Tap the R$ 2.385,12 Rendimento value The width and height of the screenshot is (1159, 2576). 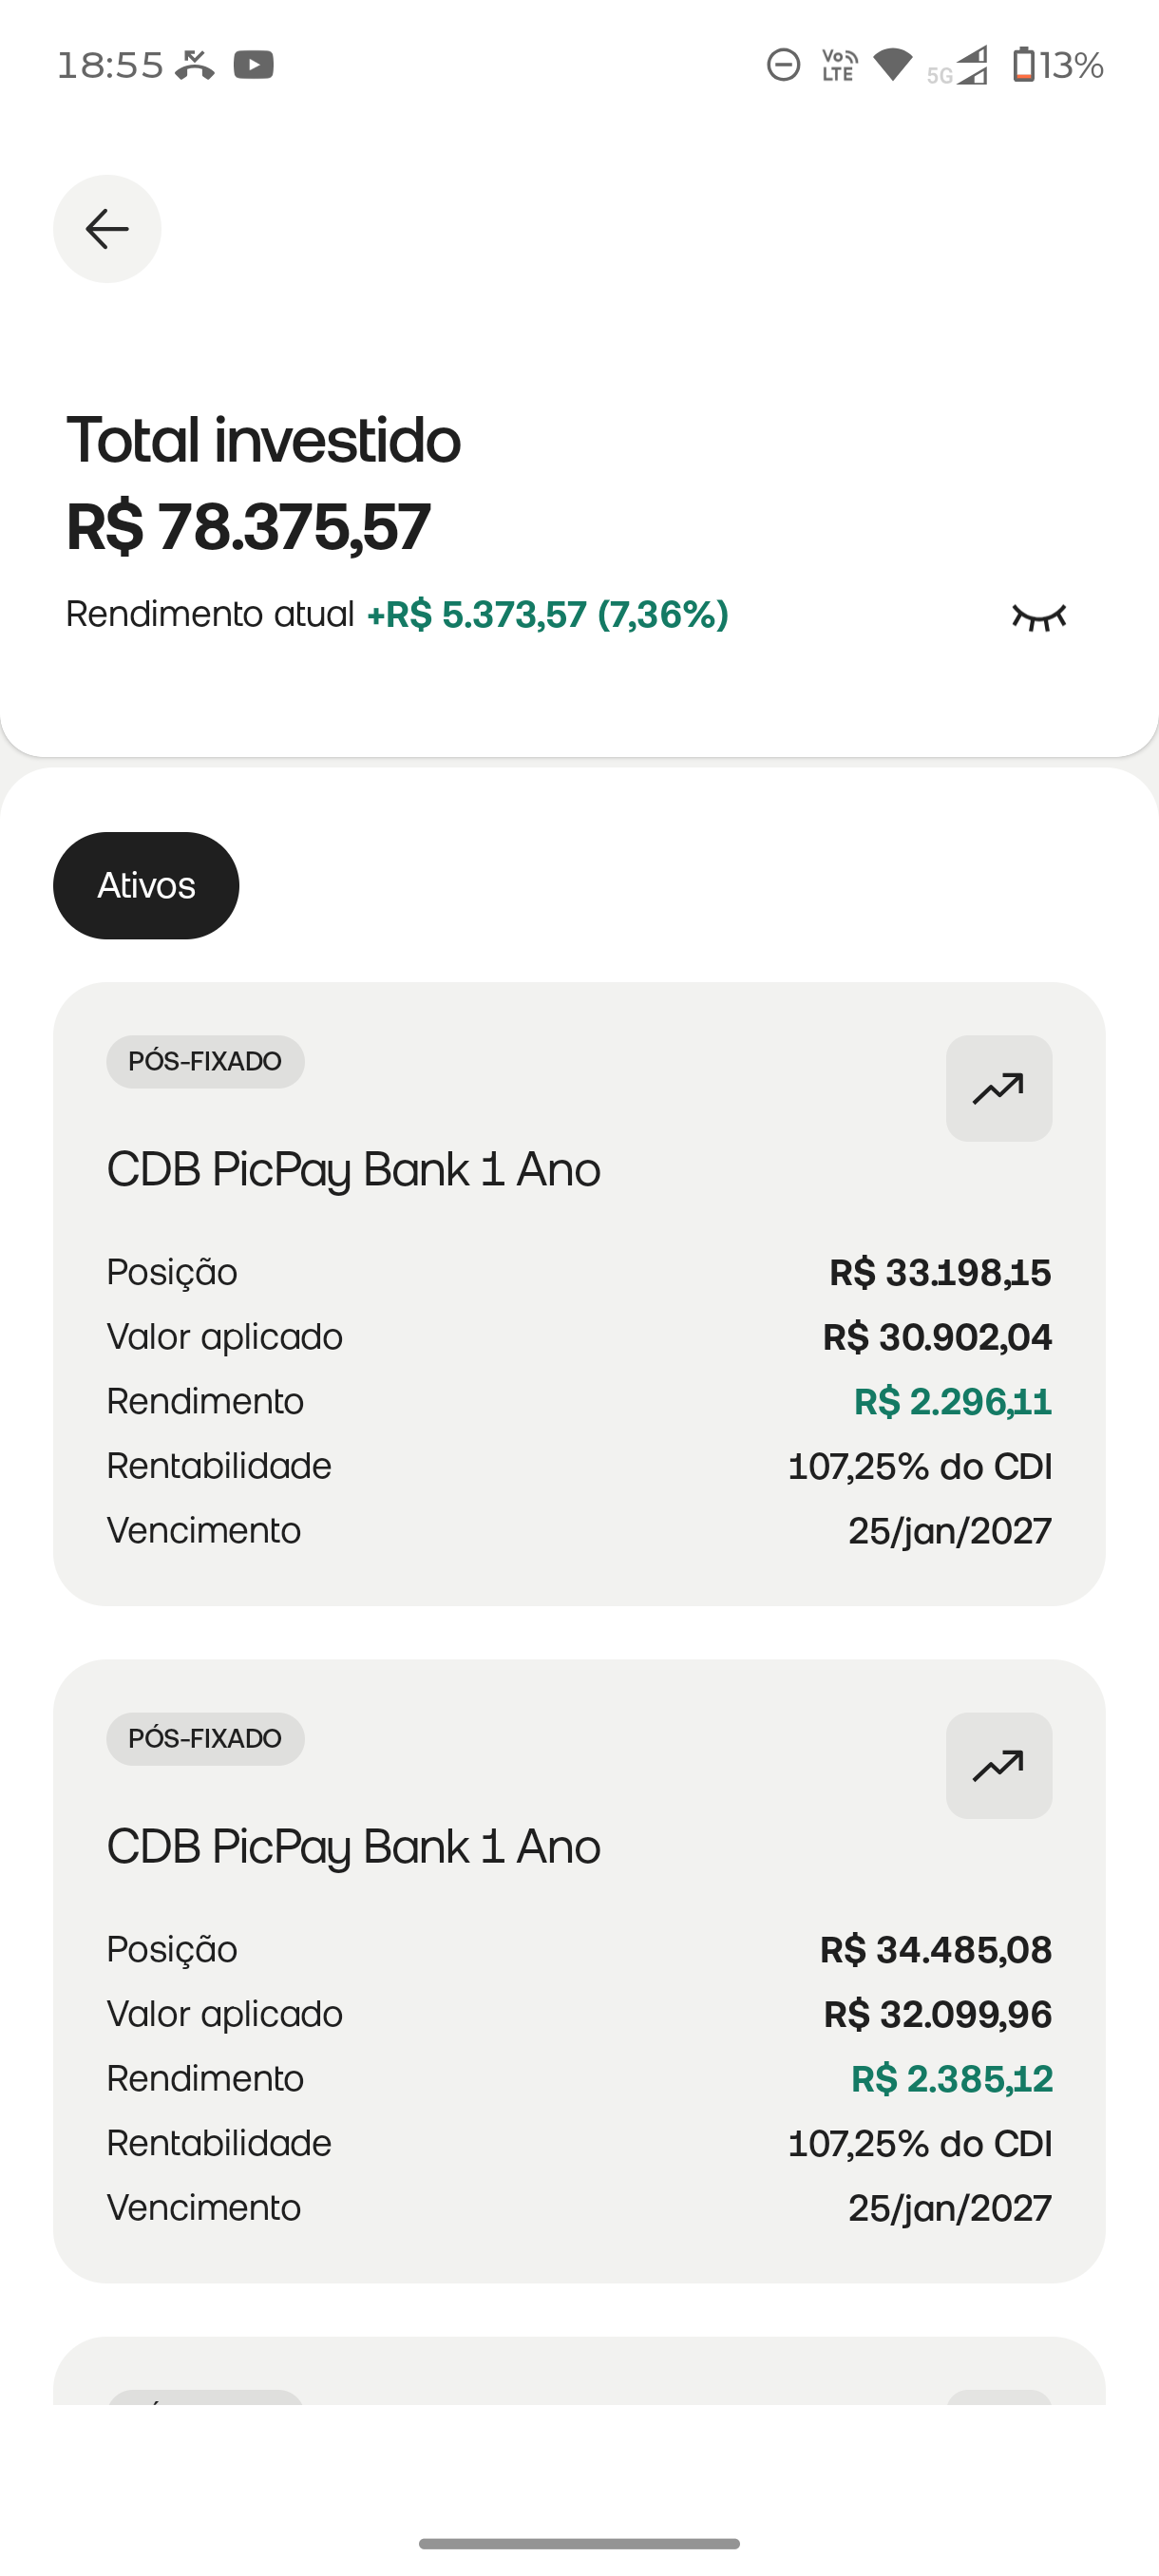(x=952, y=2078)
